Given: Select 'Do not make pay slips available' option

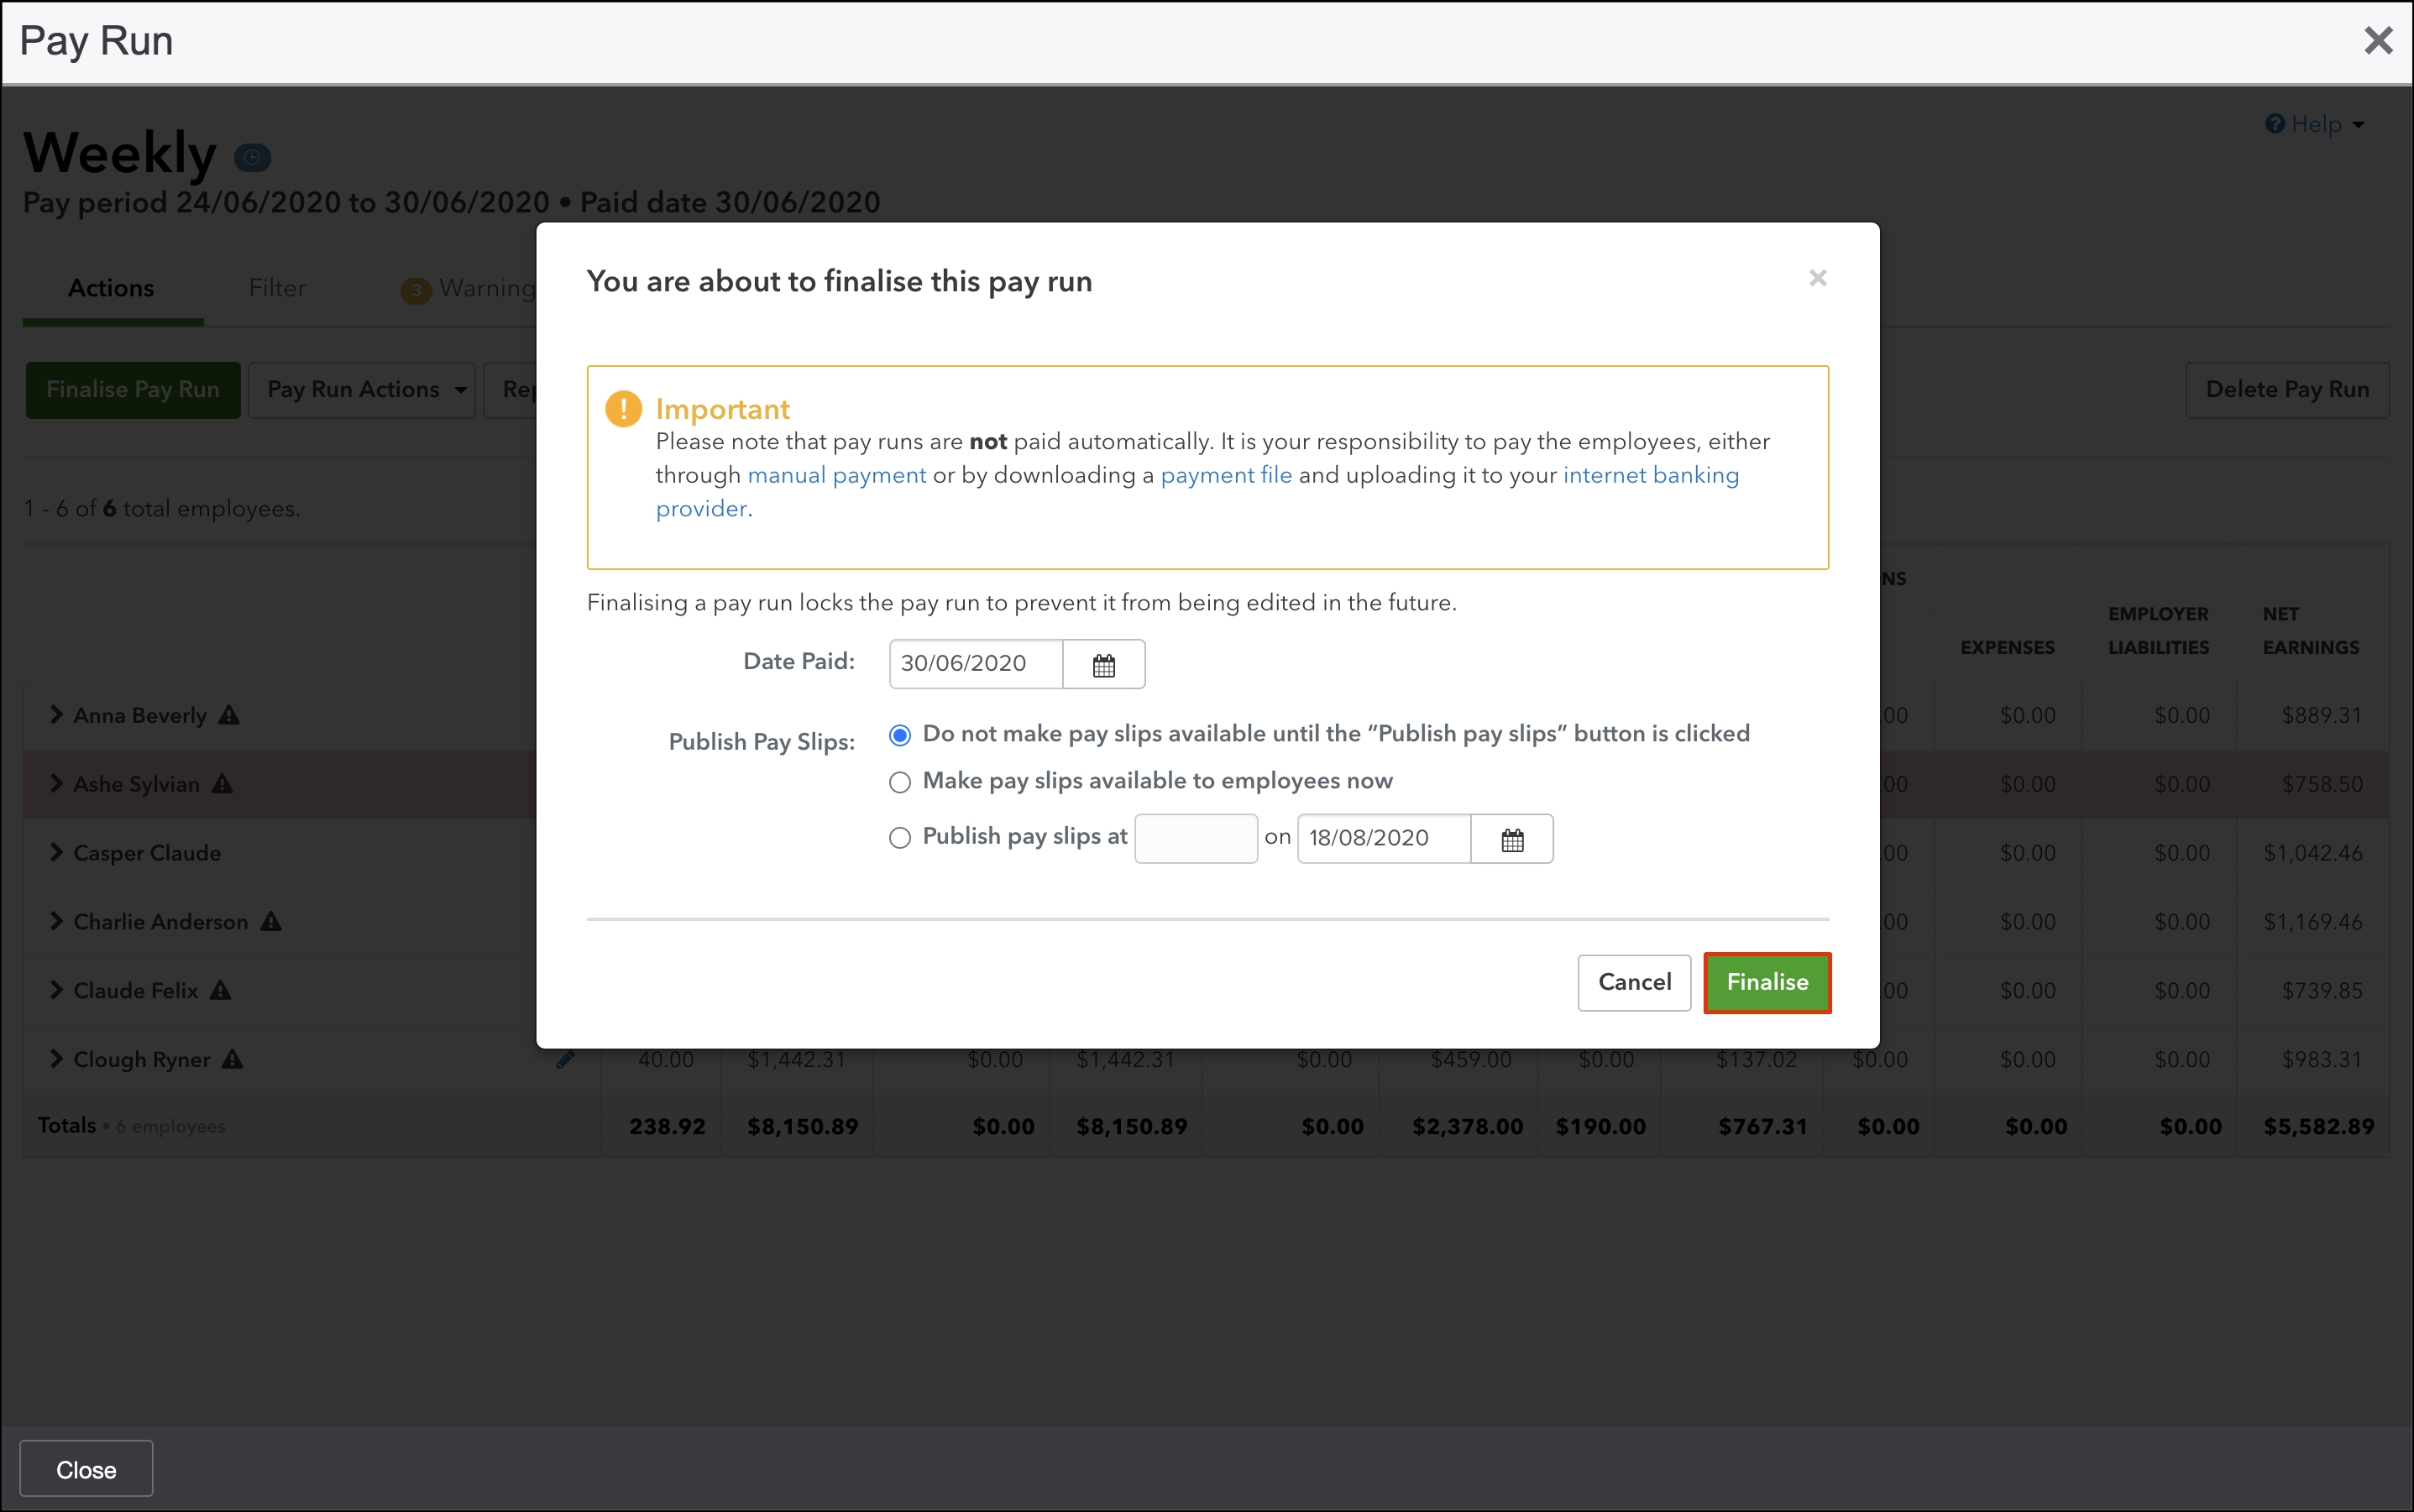Looking at the screenshot, I should [x=899, y=736].
